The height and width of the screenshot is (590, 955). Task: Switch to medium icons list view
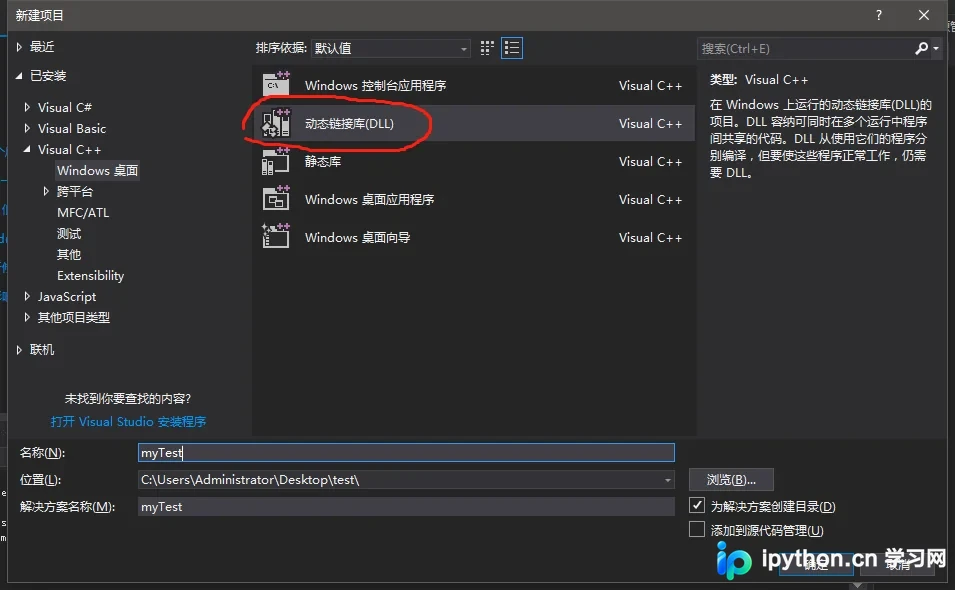[512, 48]
